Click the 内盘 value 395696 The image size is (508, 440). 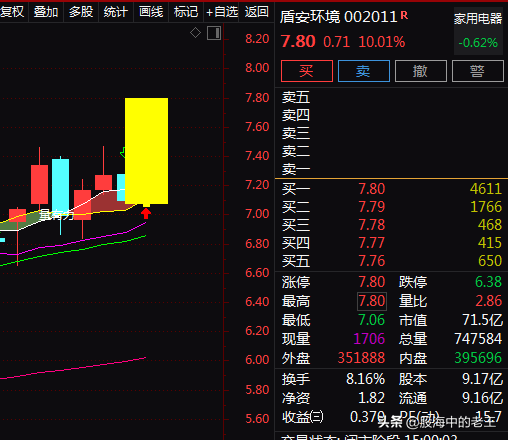(x=478, y=358)
